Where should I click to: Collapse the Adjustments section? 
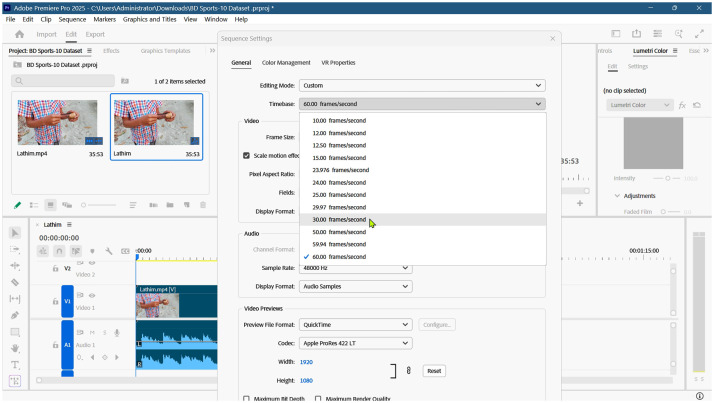(x=617, y=196)
